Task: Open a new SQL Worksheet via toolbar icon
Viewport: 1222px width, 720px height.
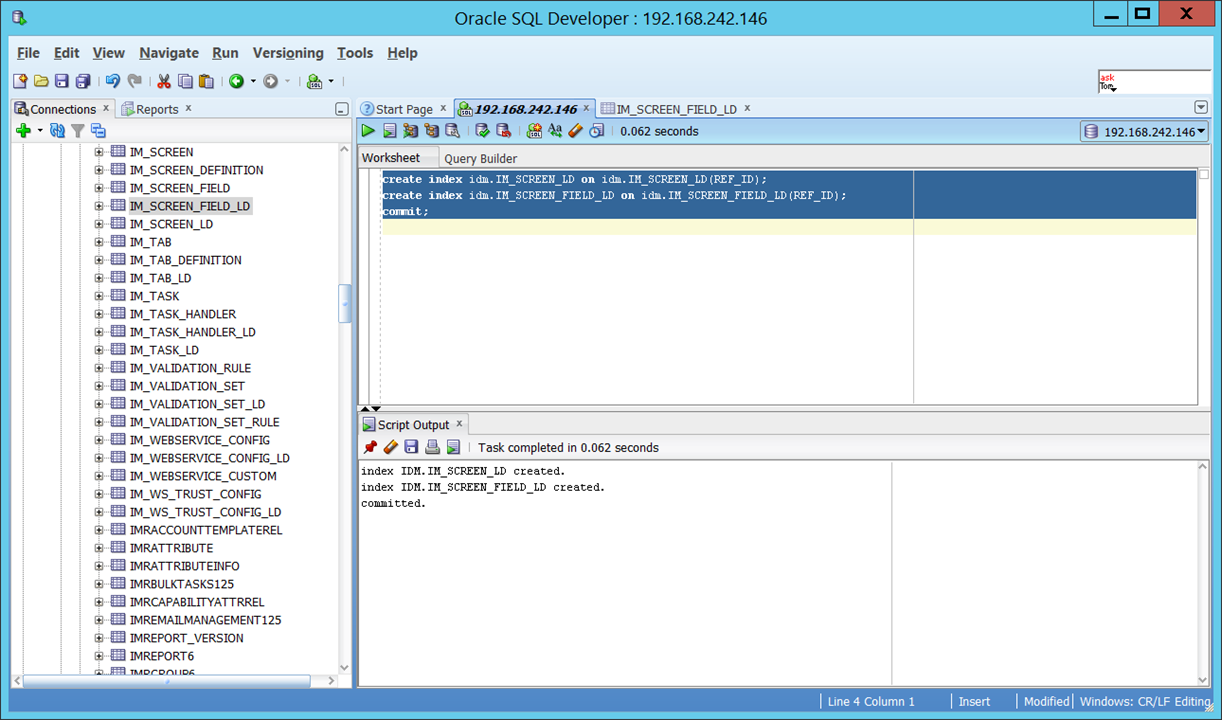Action: point(315,81)
